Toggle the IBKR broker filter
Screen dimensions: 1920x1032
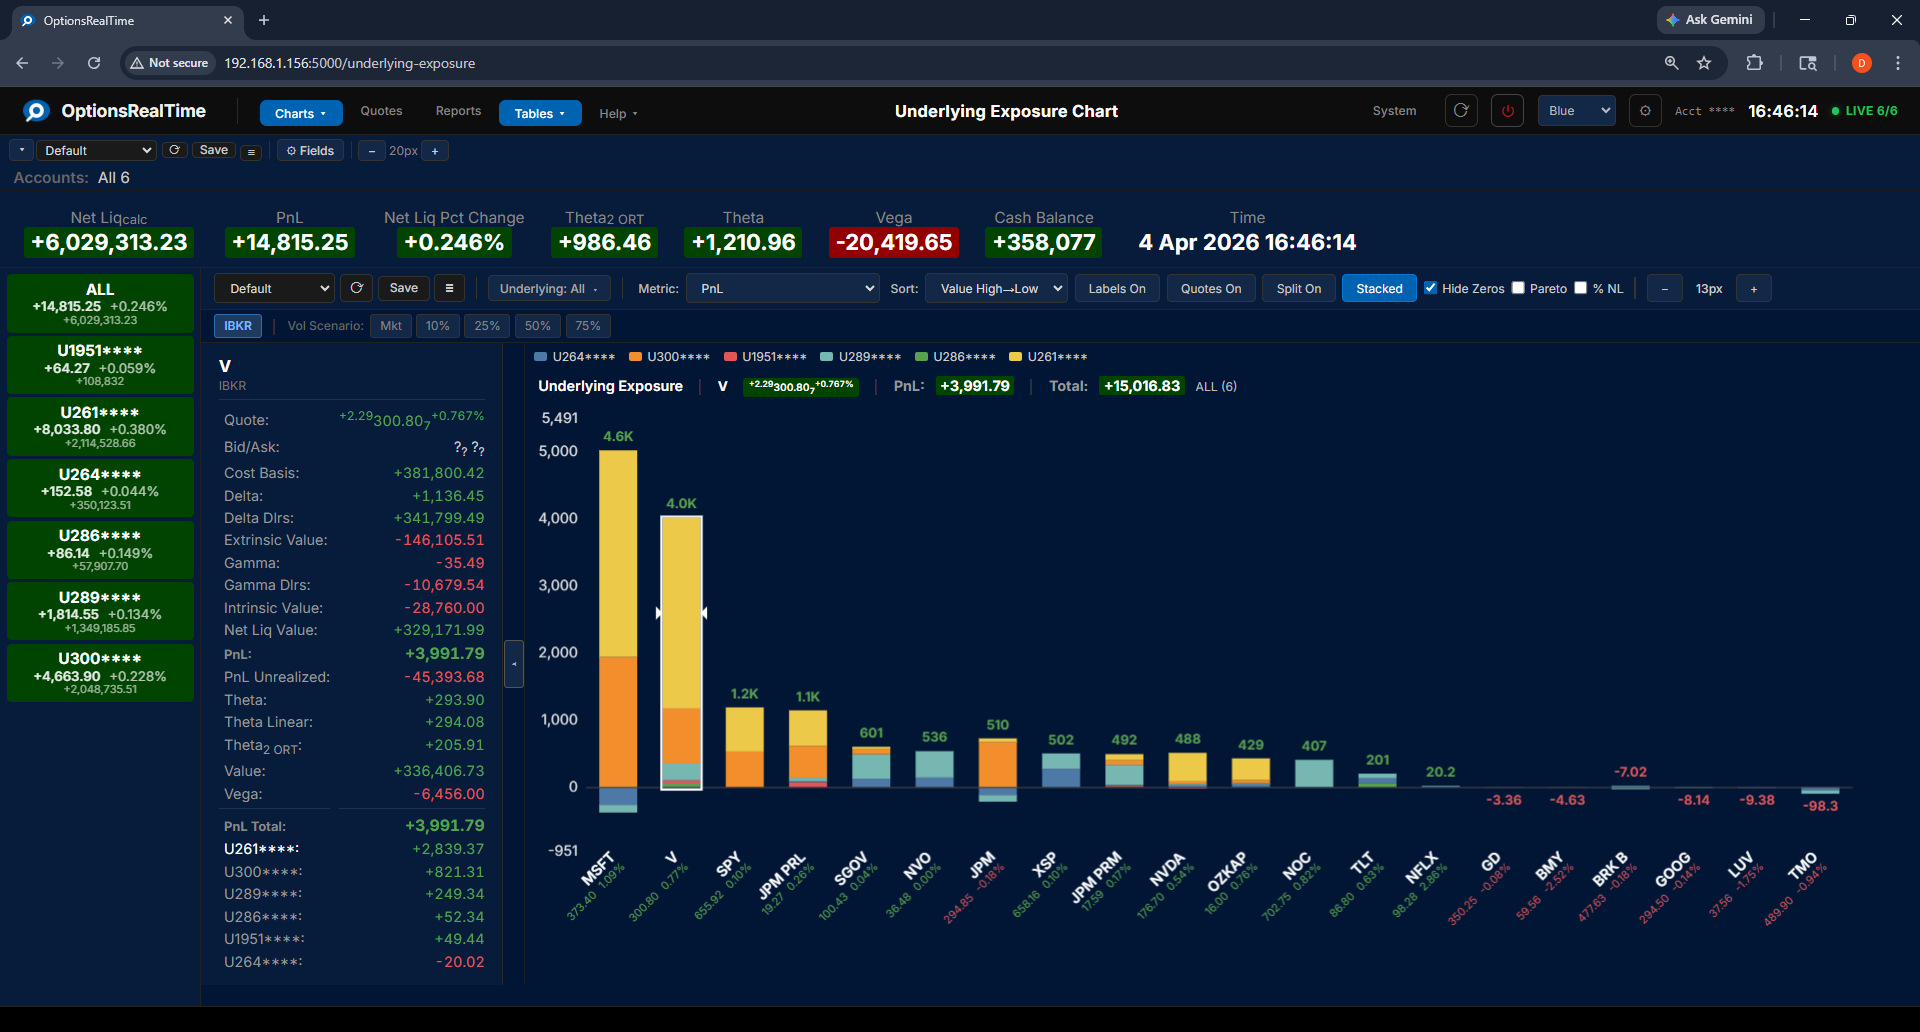[x=238, y=326]
